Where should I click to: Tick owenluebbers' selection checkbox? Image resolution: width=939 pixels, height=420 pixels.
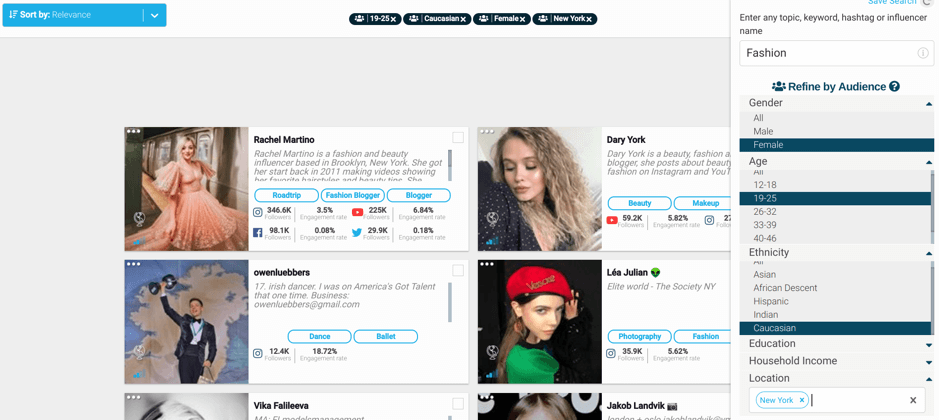coord(458,271)
